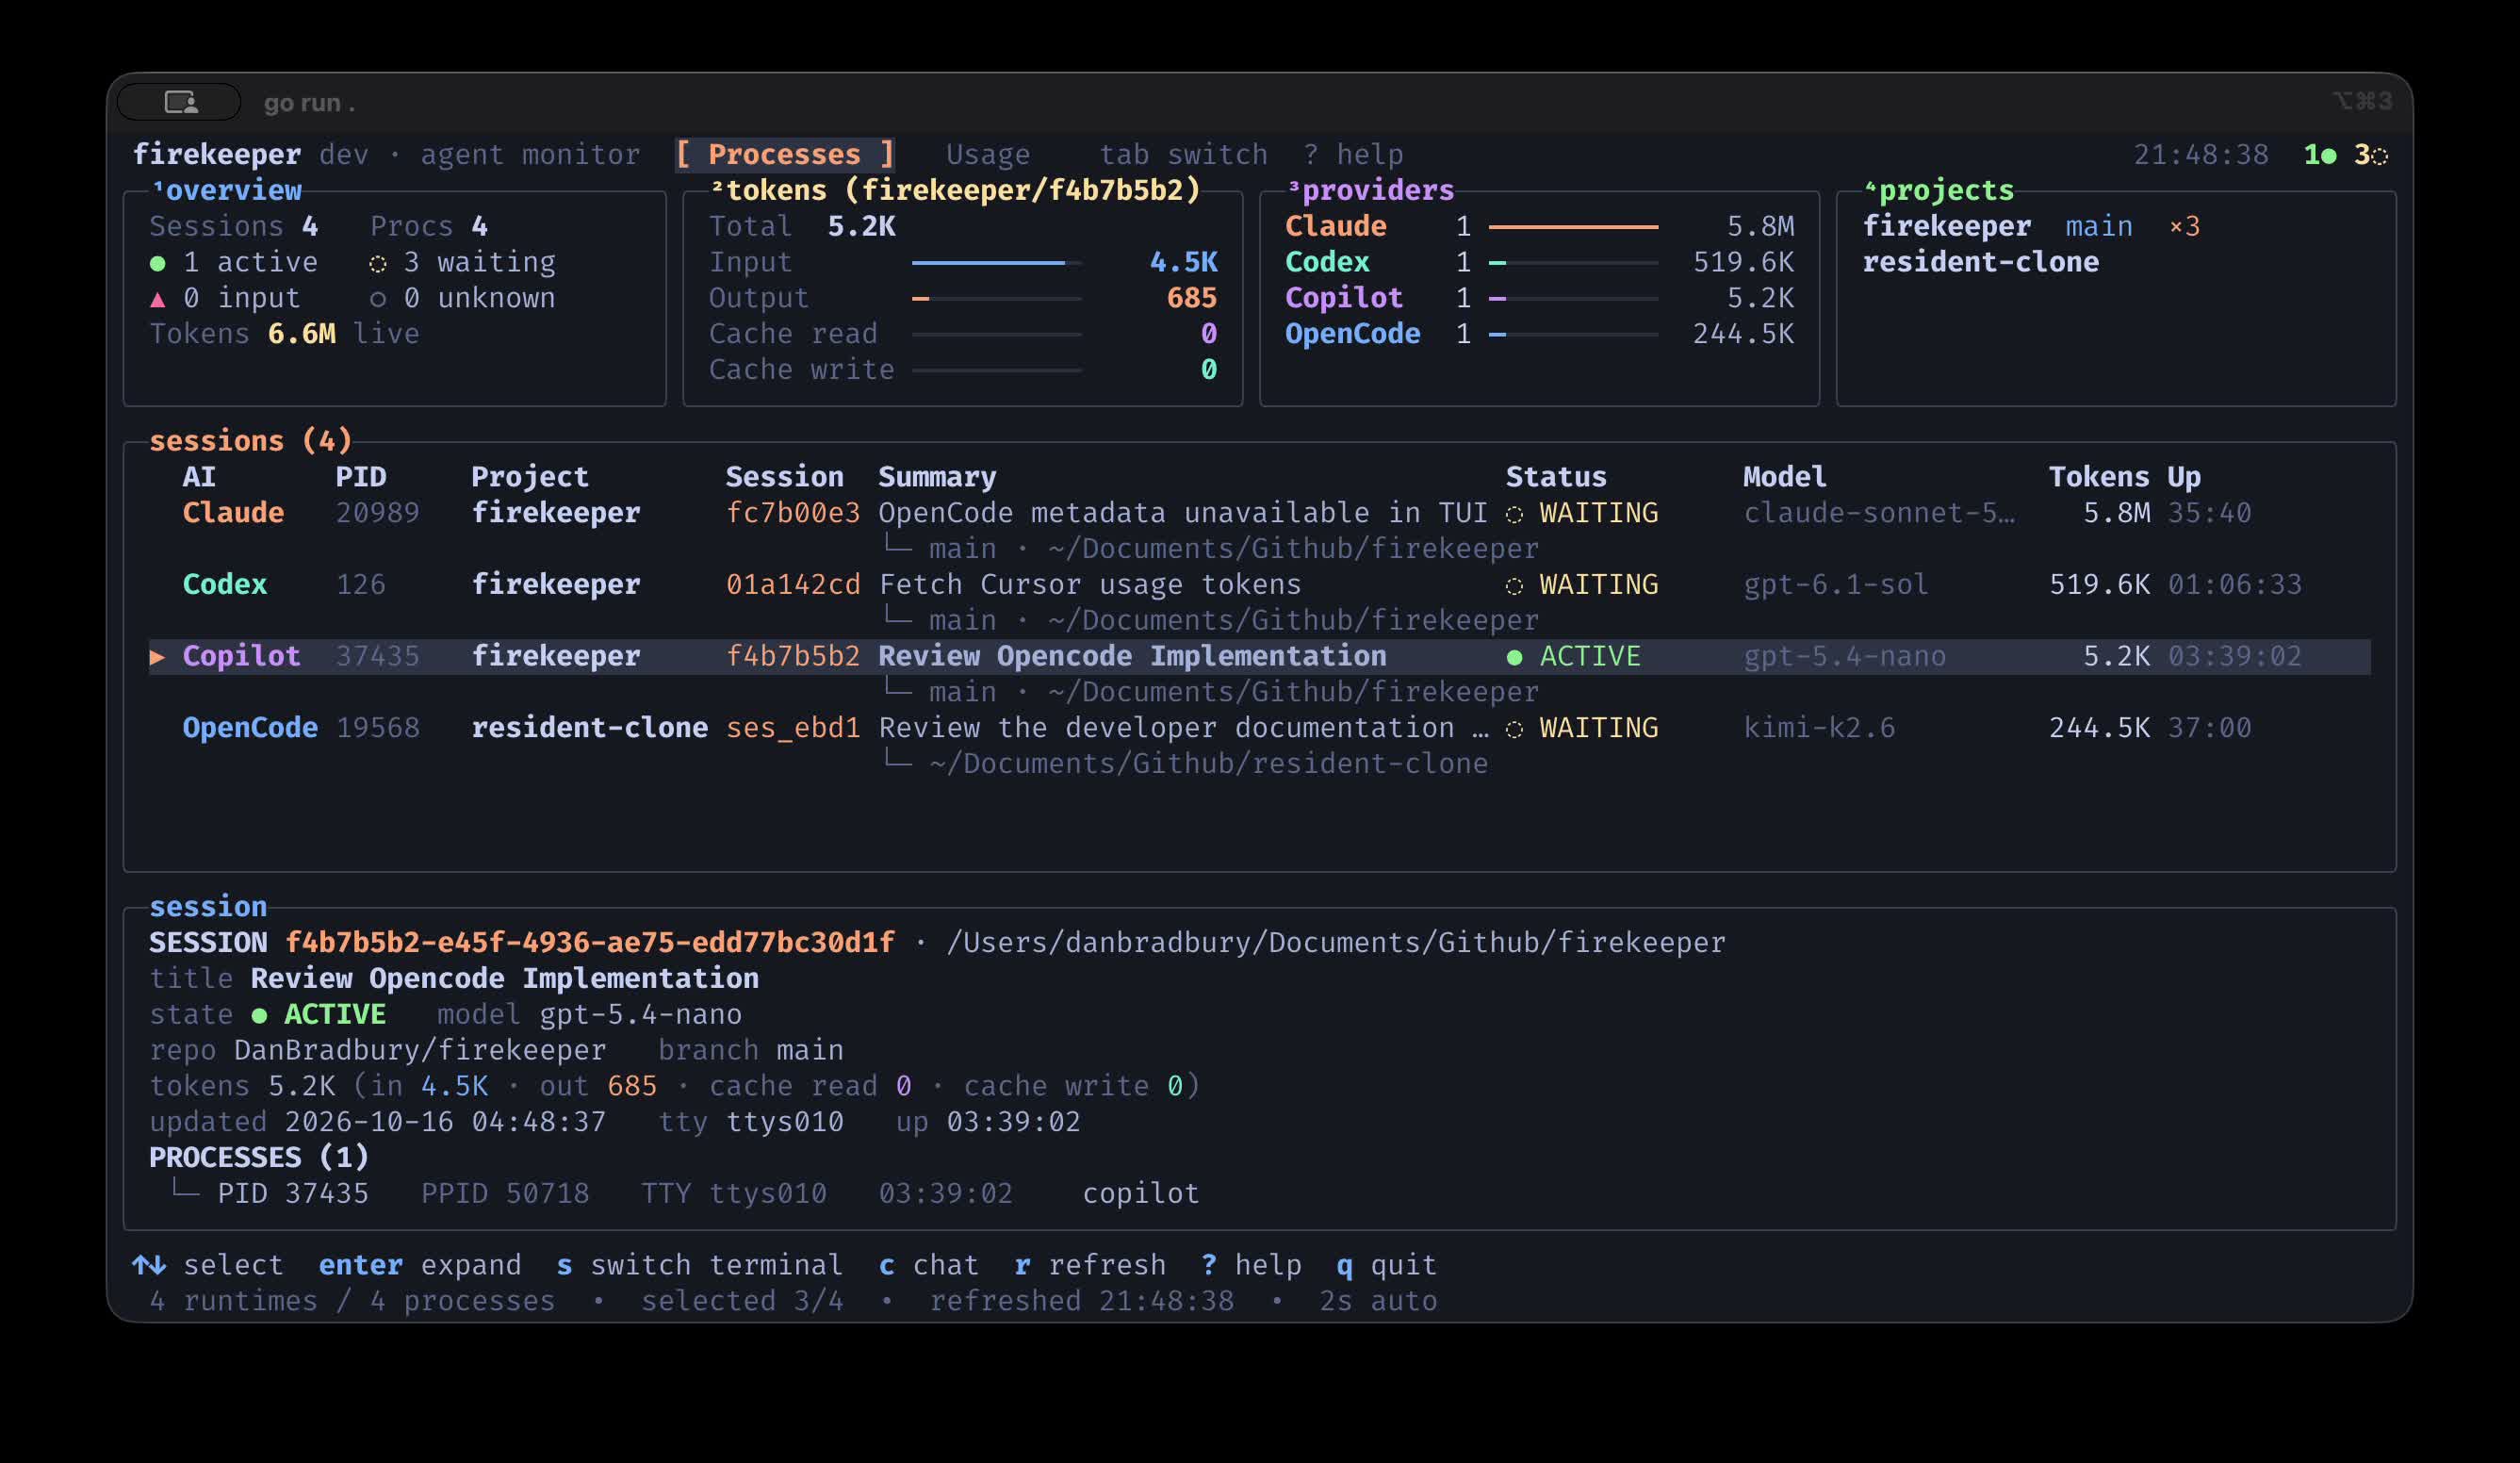Screen dimensions: 2520x1463
Task: Click the ACTIVE state dot in session details
Action: [x=259, y=1015]
